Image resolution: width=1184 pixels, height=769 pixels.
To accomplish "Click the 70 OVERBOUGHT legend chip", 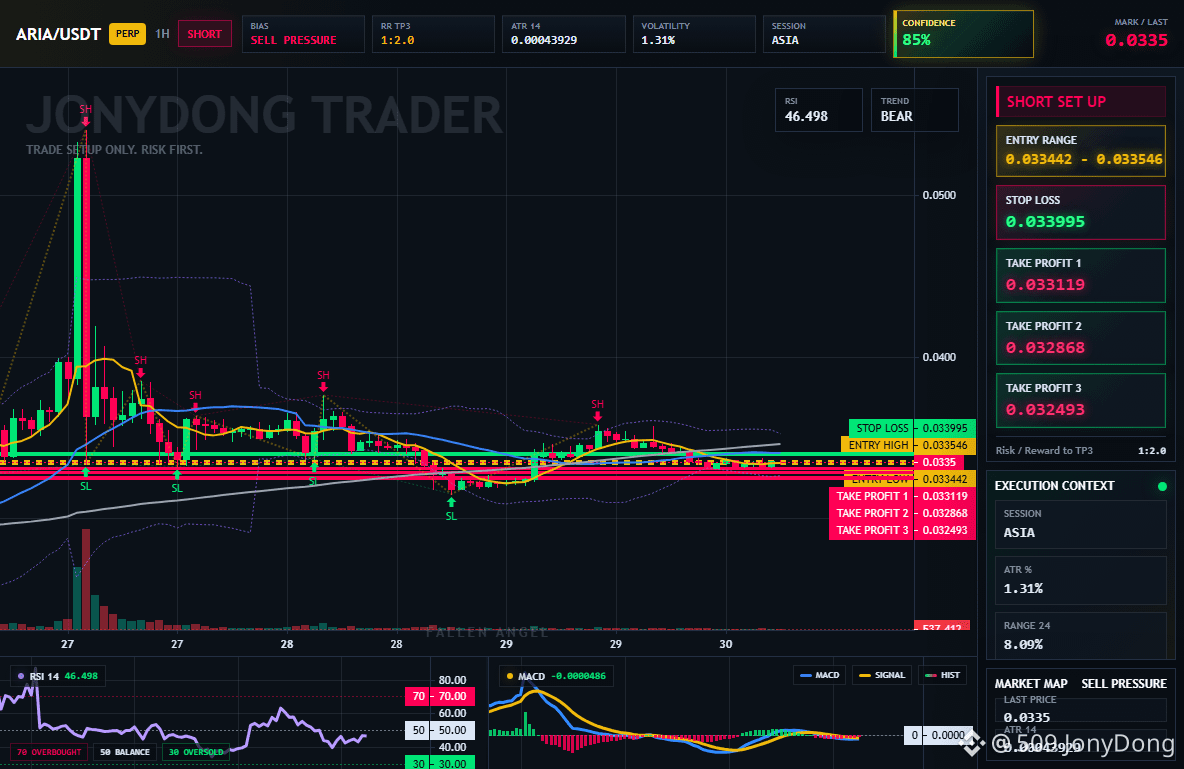I will click(48, 752).
